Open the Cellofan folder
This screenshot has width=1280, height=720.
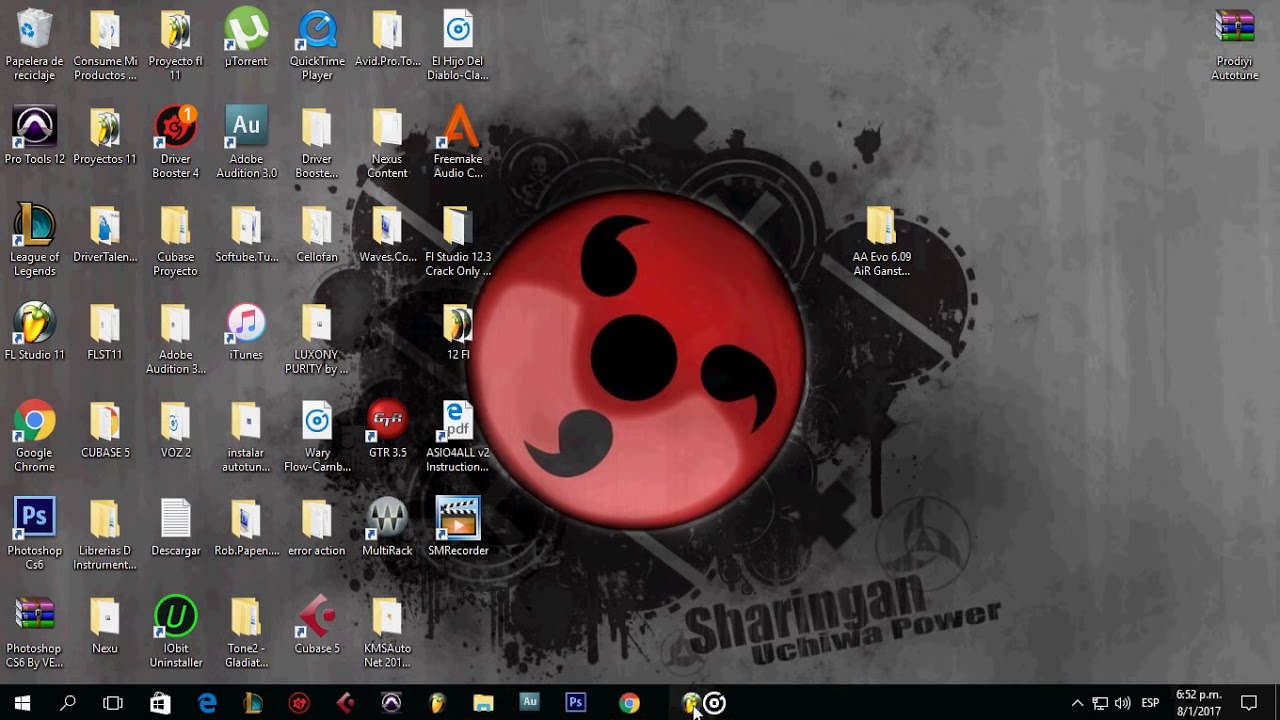click(317, 234)
